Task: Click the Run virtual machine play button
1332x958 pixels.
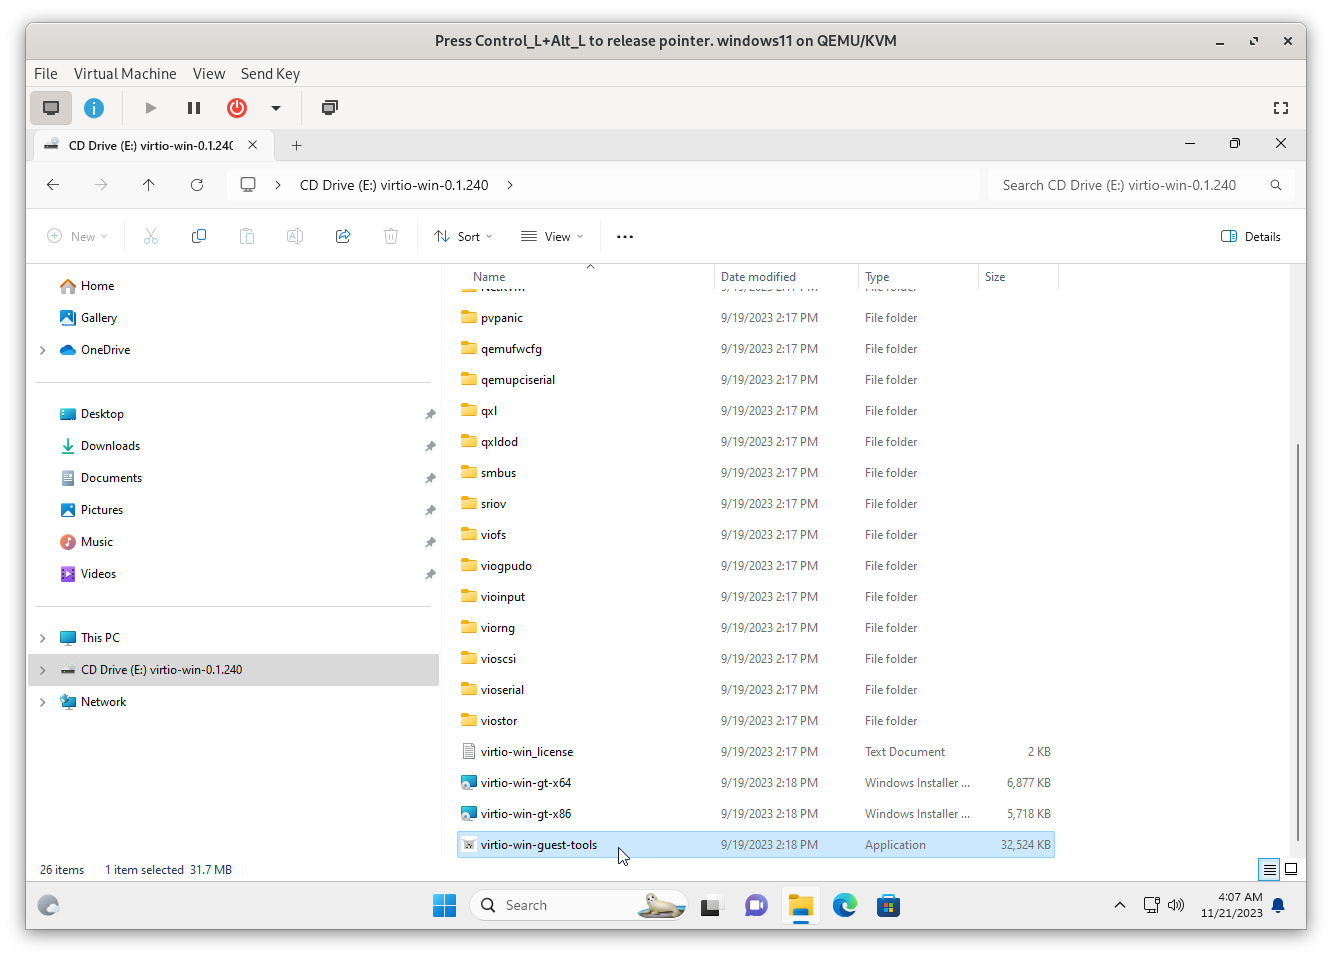Action: (151, 108)
